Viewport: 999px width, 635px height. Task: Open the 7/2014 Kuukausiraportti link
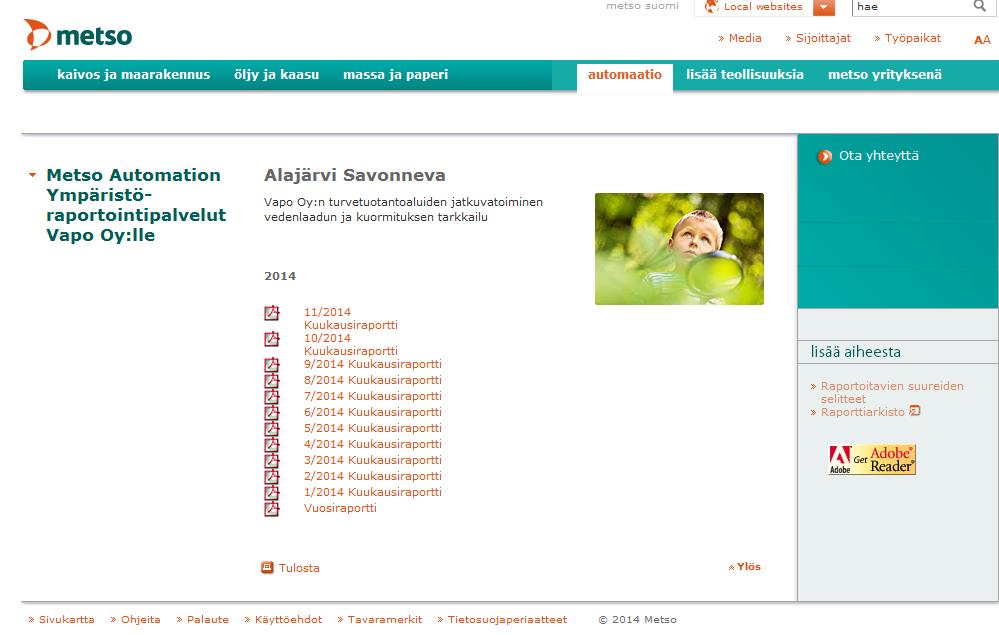[x=373, y=396]
